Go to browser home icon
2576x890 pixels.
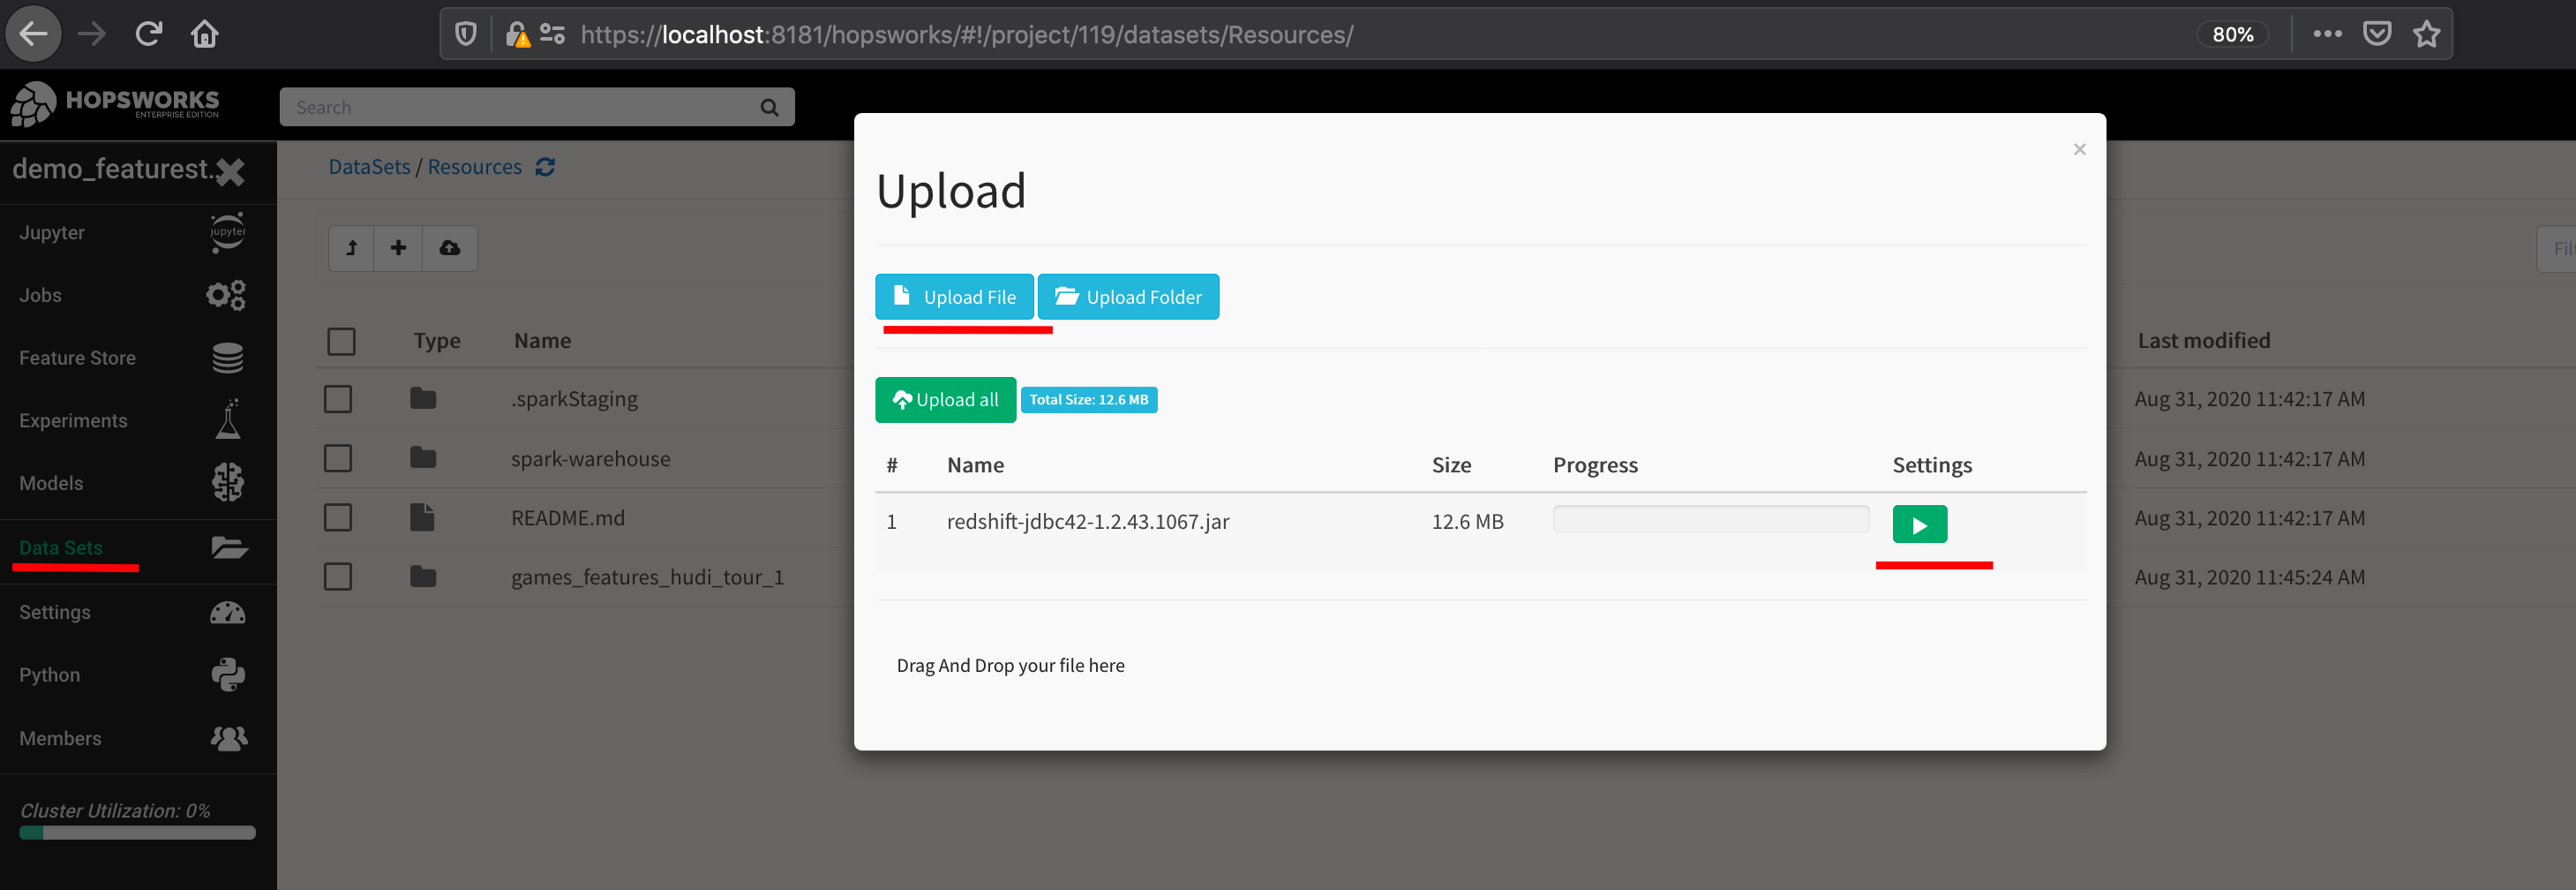(x=205, y=34)
